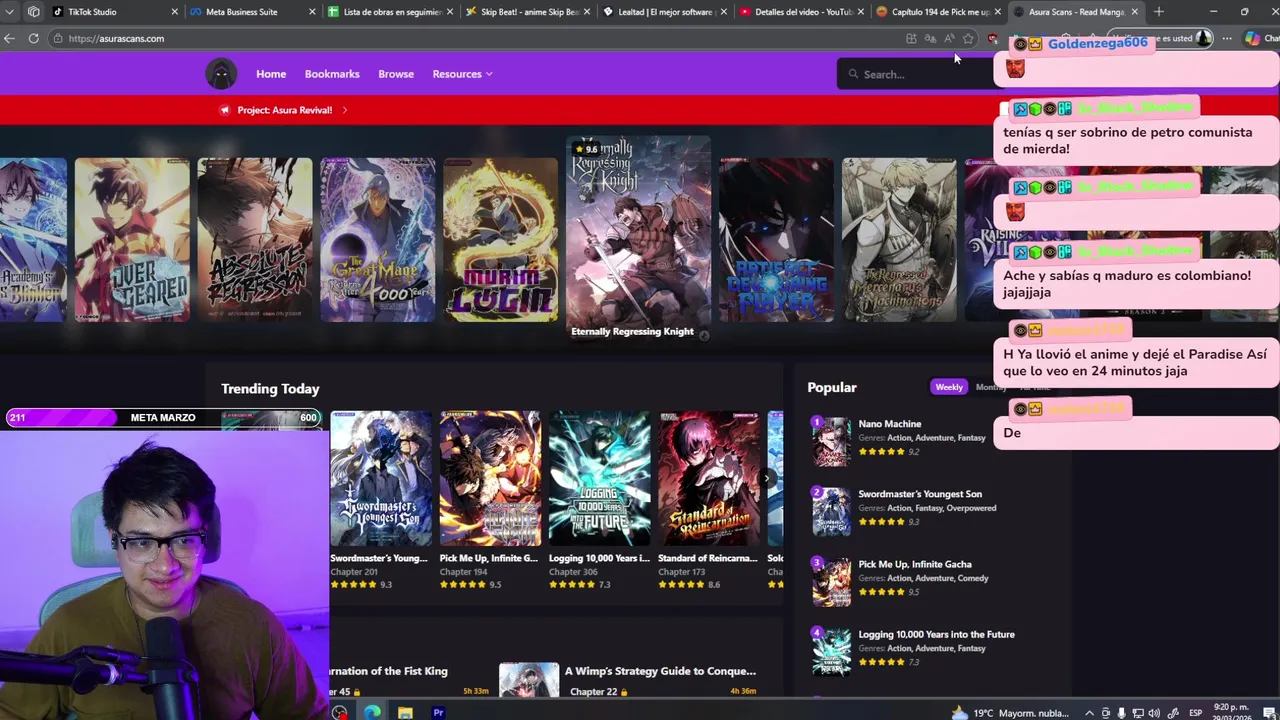Click the favorites star in address bar
Viewport: 1280px width, 720px height.
click(968, 38)
